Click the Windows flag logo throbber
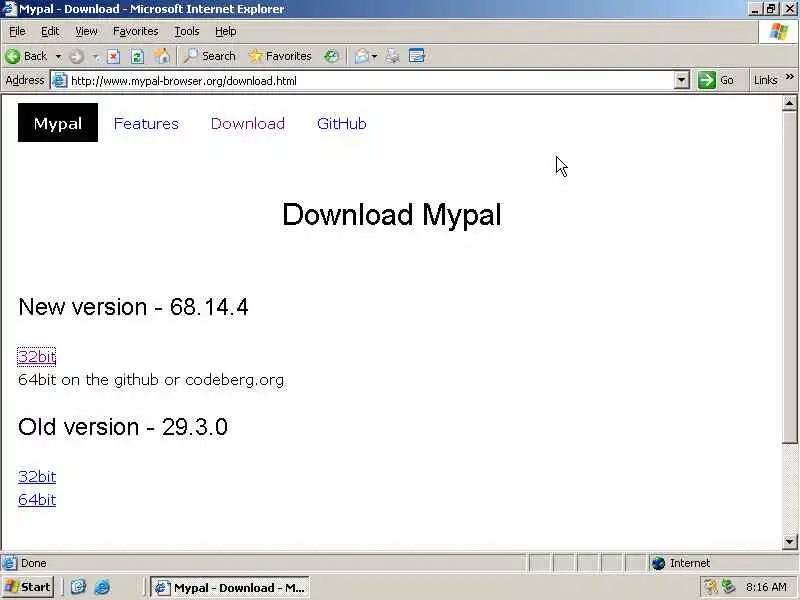Screen dimensions: 800x600 click(778, 32)
